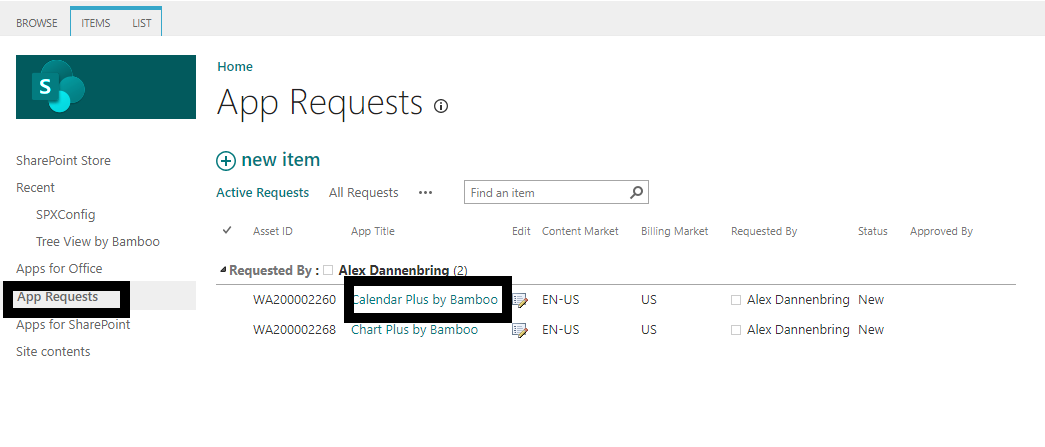
Task: Click edit icon for Calendar Plus row
Action: [x=520, y=301]
